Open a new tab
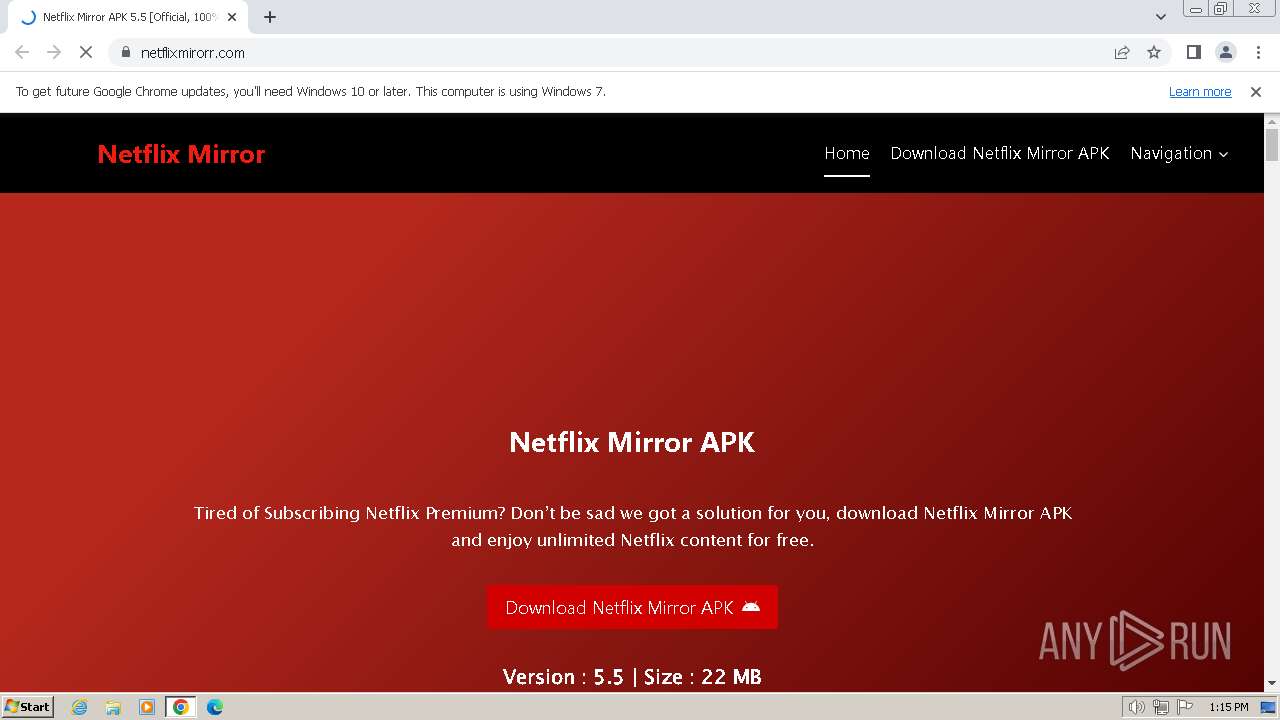Image resolution: width=1280 pixels, height=720 pixels. (270, 17)
